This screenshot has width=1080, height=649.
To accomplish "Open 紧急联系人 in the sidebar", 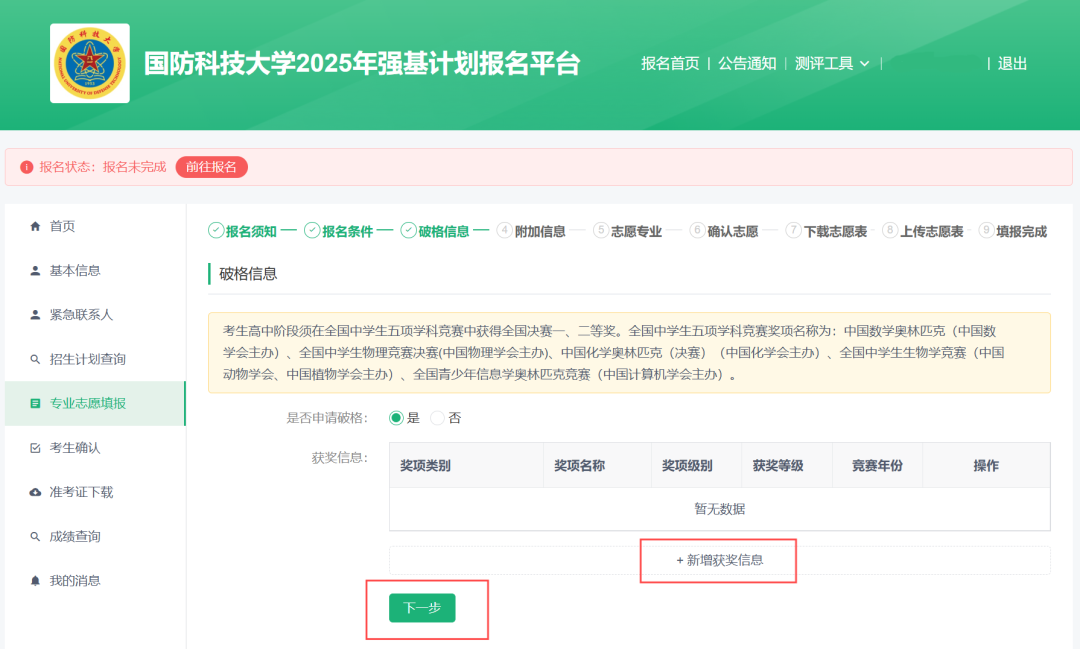I will [x=95, y=315].
